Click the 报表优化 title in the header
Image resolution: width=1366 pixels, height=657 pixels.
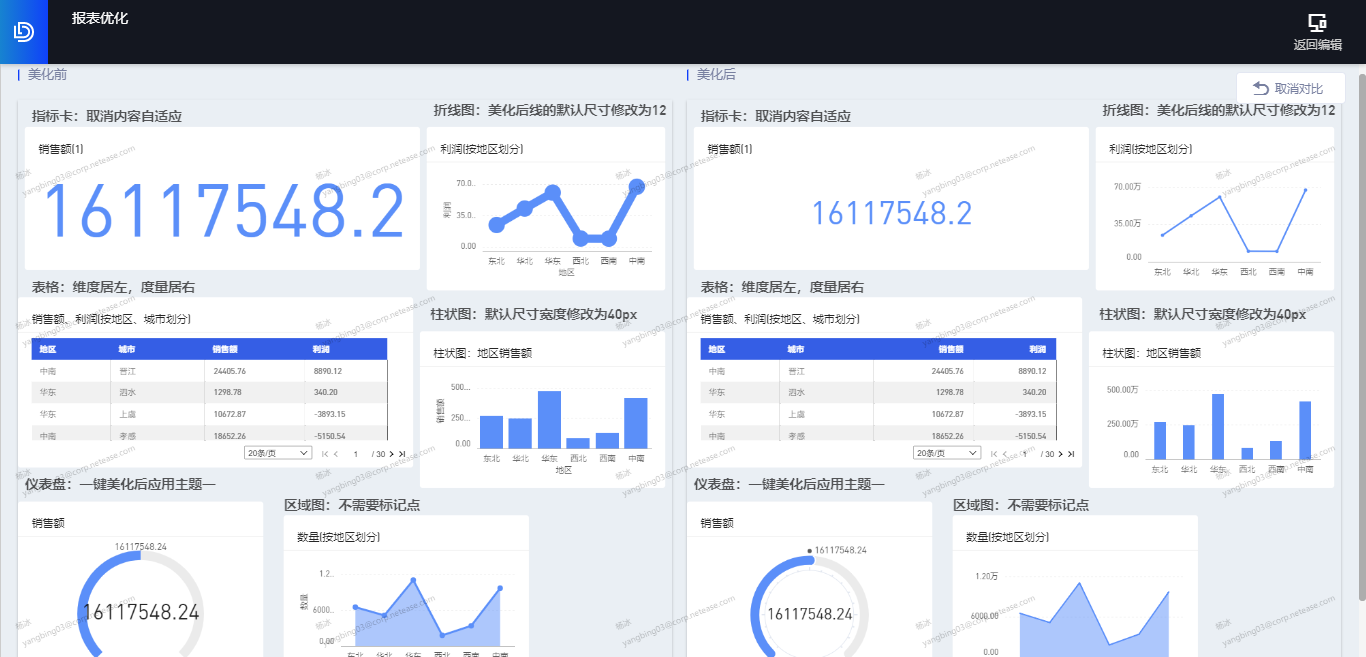pyautogui.click(x=100, y=18)
